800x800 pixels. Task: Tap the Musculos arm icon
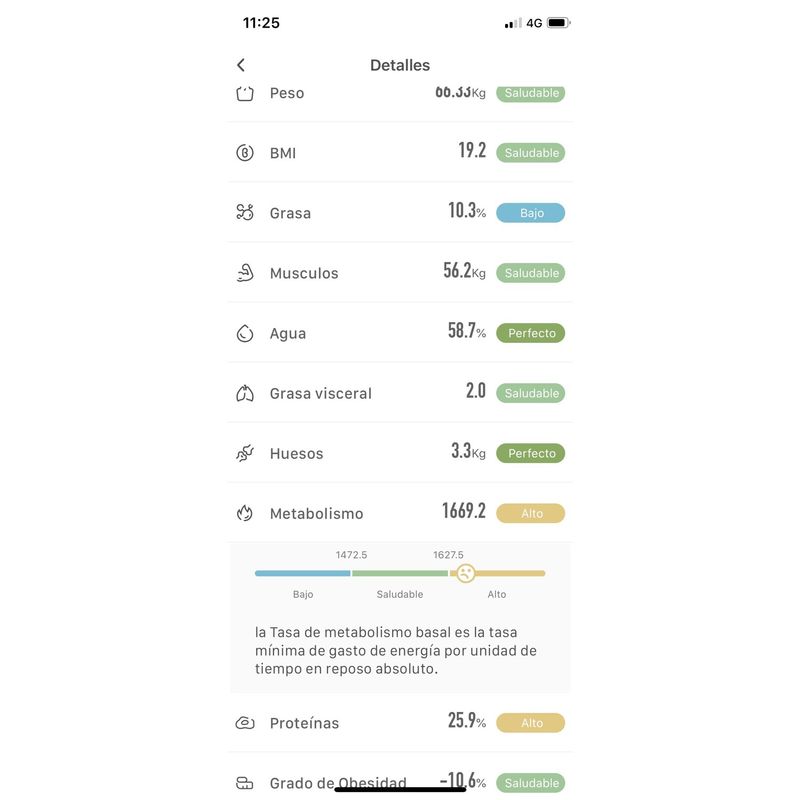click(245, 273)
